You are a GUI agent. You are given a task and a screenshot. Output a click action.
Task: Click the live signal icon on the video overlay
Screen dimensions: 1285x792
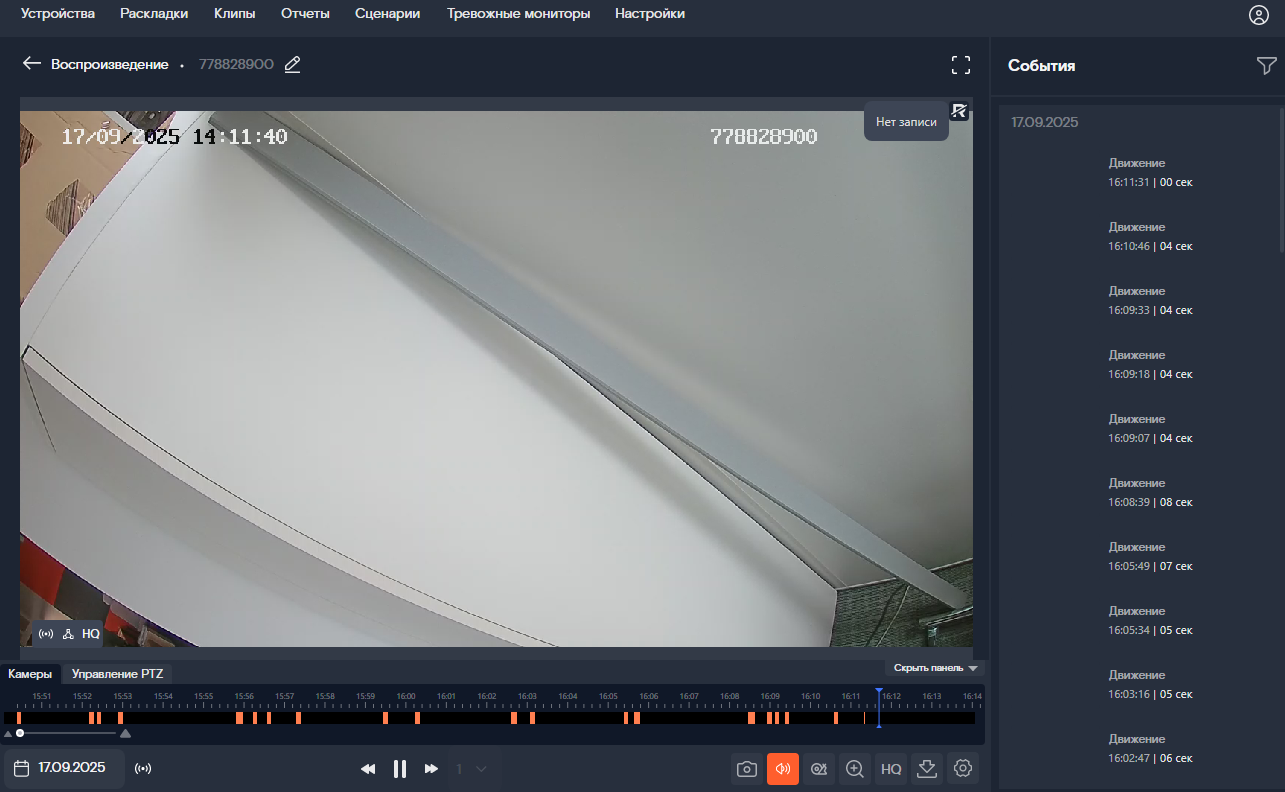[46, 634]
